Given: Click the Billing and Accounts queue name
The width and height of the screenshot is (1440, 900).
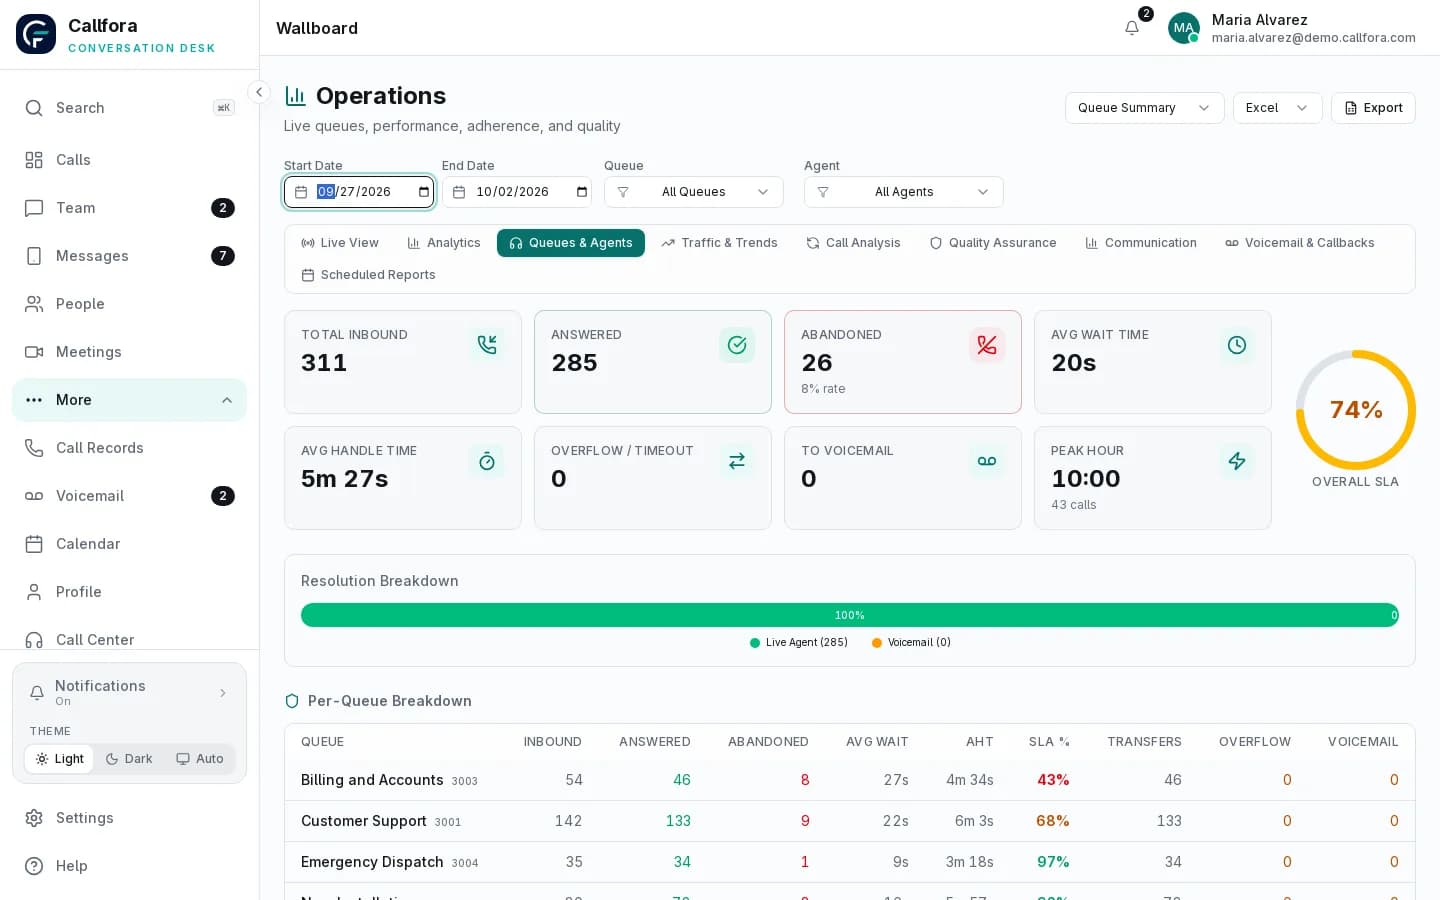Looking at the screenshot, I should point(372,780).
